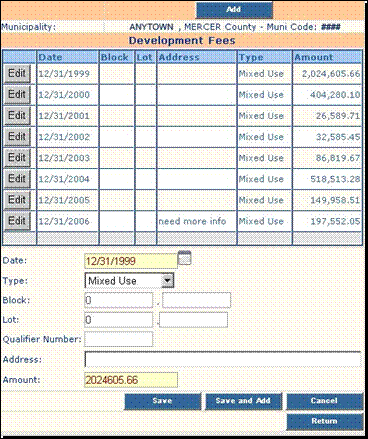Click the Development Fees heading
Image resolution: width=368 pixels, height=439 pixels.
[x=182, y=41]
